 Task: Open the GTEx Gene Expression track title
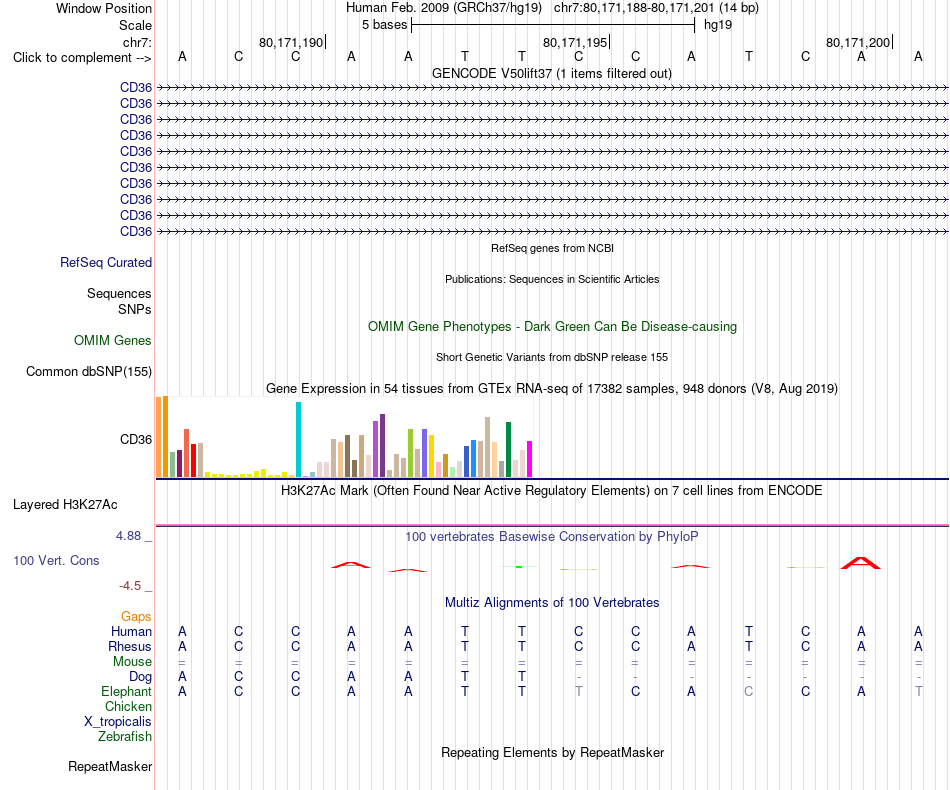pos(552,388)
